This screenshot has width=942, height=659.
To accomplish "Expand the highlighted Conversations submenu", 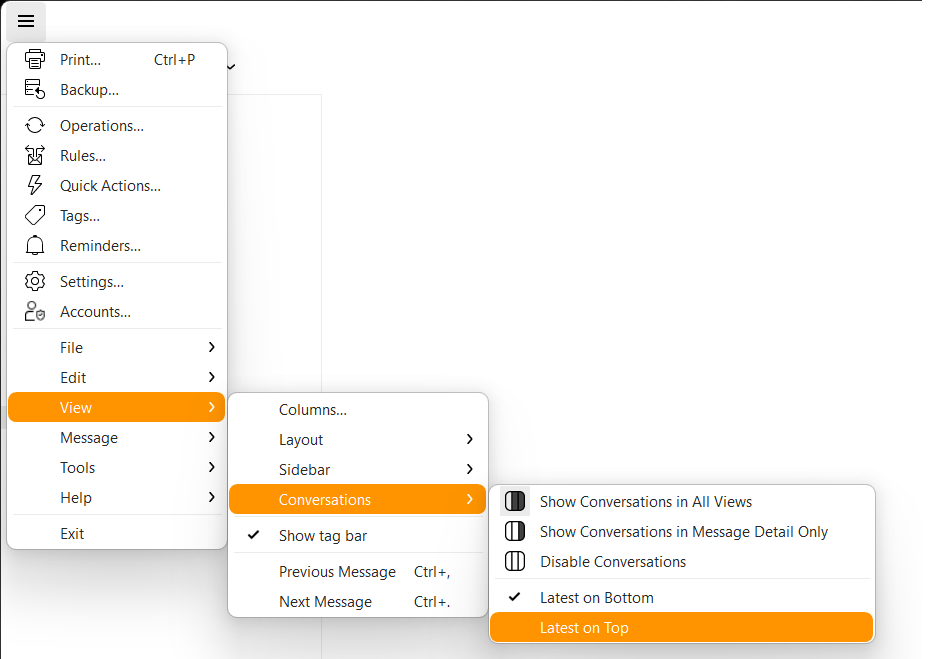I will [358, 500].
